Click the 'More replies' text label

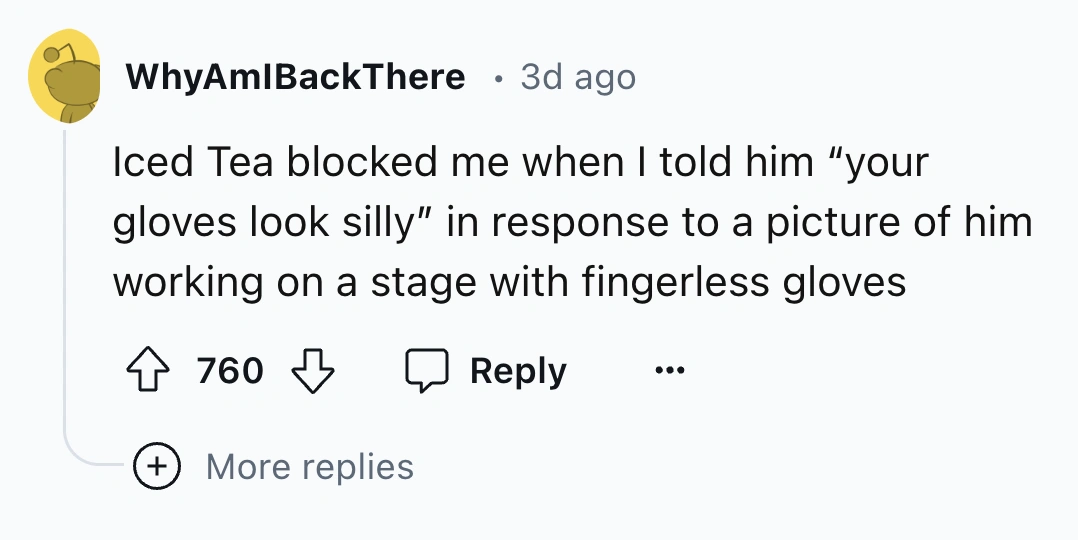(310, 467)
